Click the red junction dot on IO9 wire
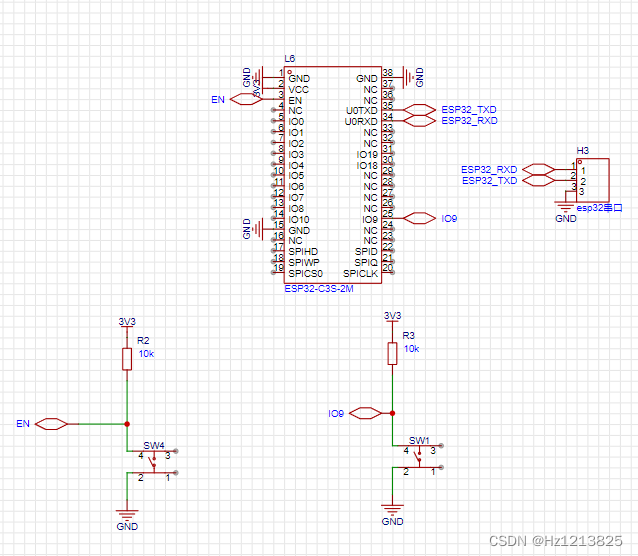 pos(392,413)
